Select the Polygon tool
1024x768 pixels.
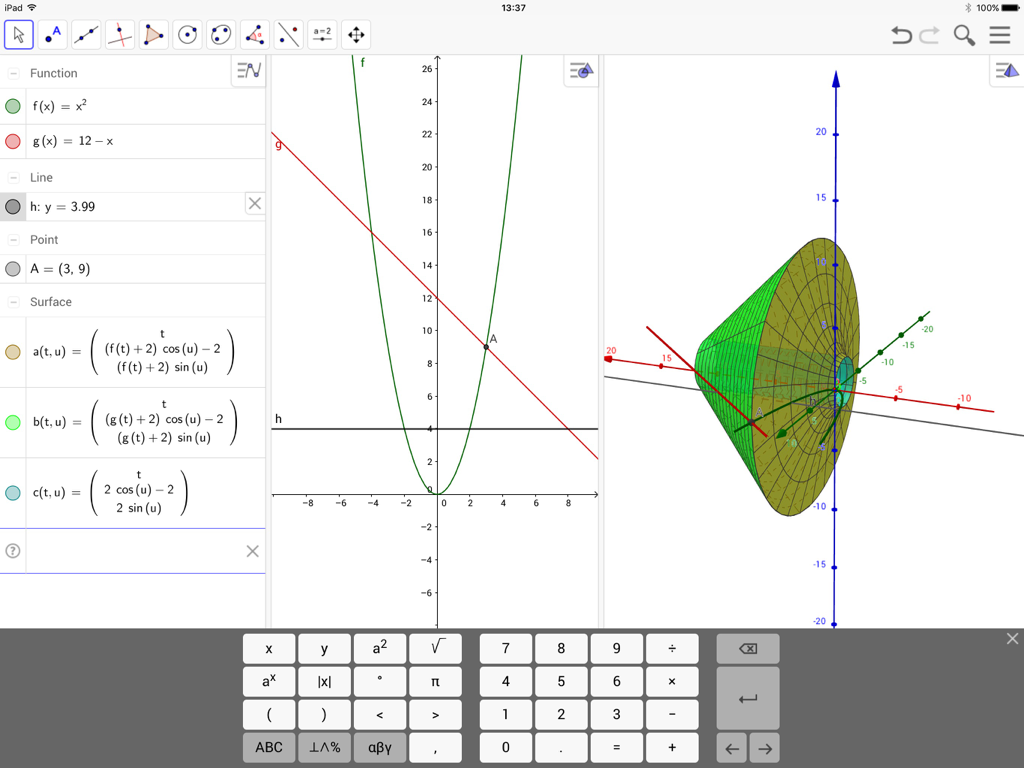152,34
